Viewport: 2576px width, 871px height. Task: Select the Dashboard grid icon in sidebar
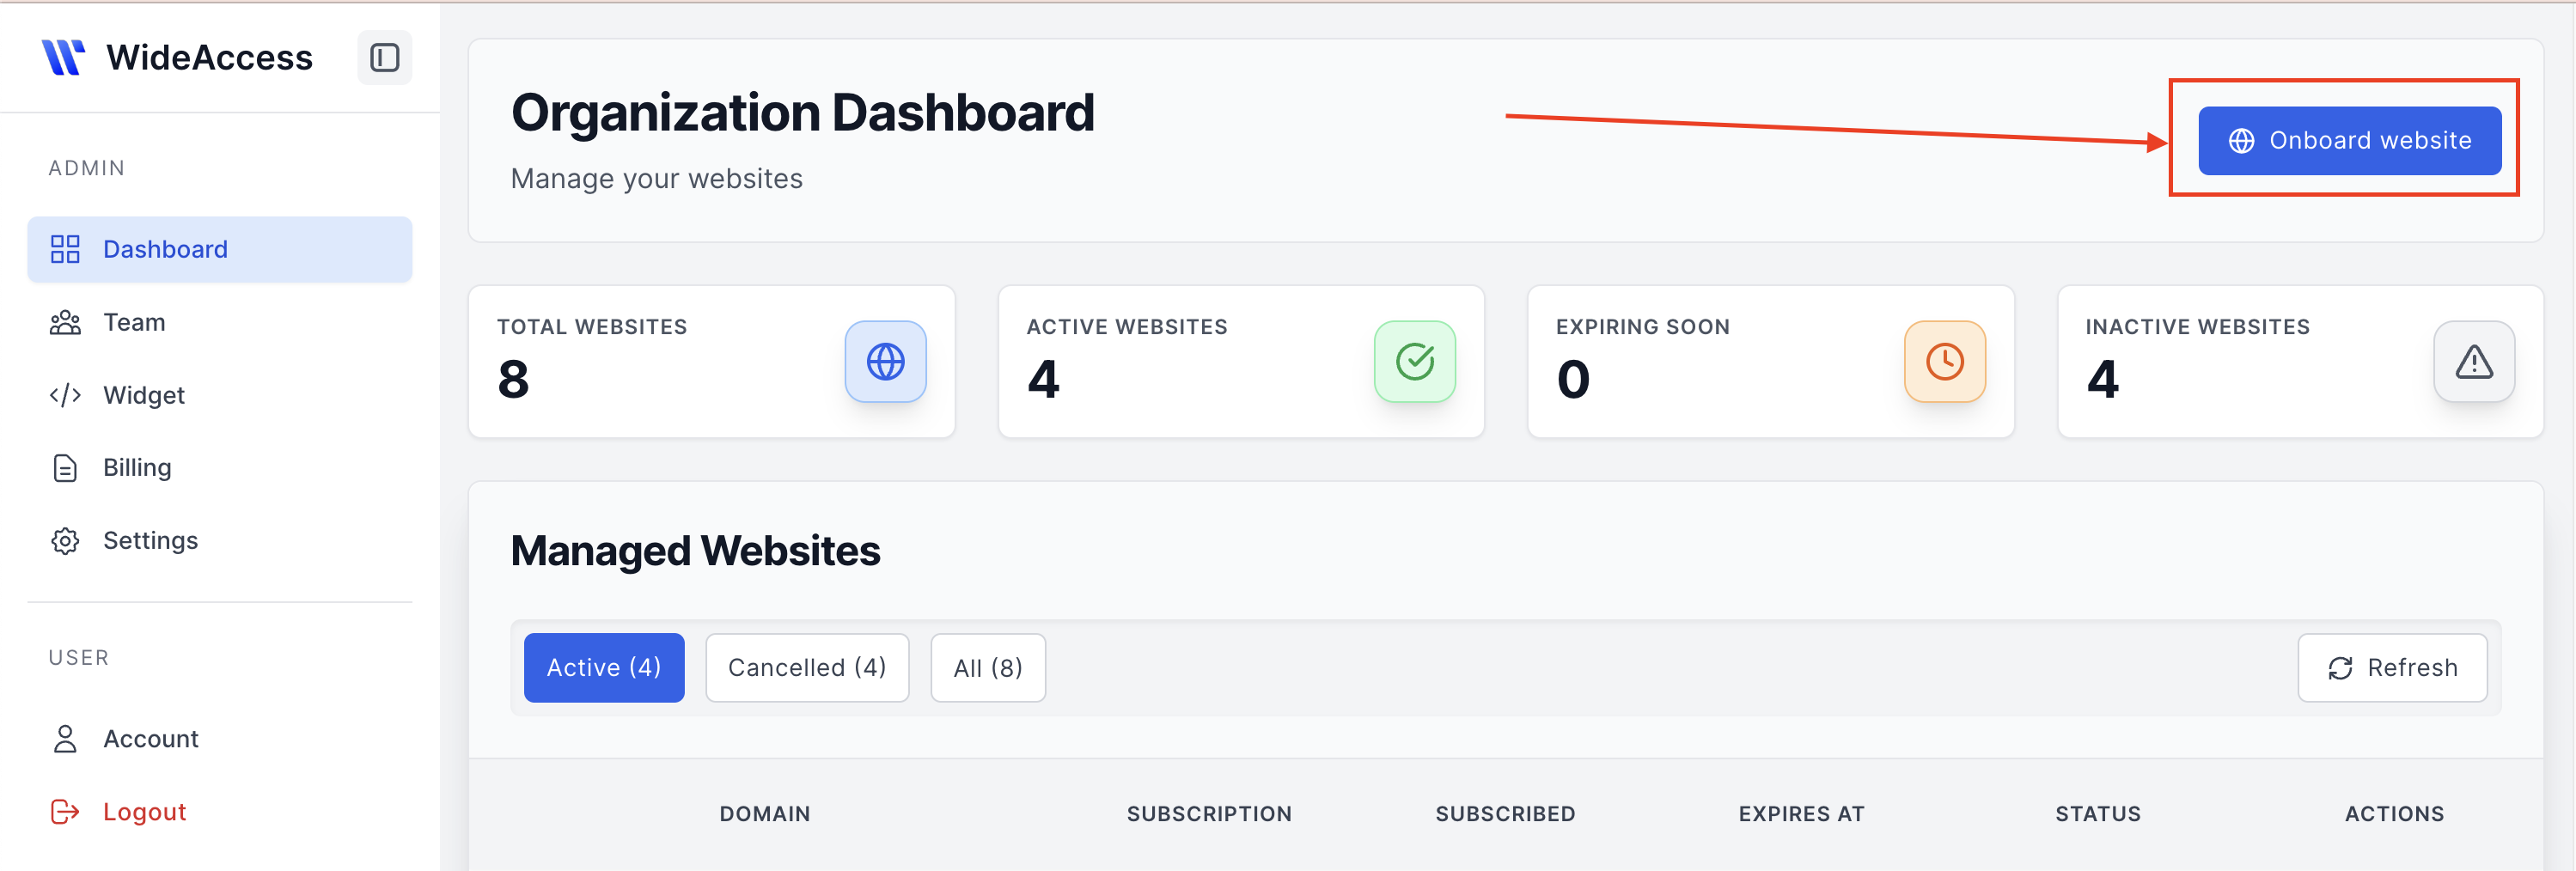(x=66, y=249)
